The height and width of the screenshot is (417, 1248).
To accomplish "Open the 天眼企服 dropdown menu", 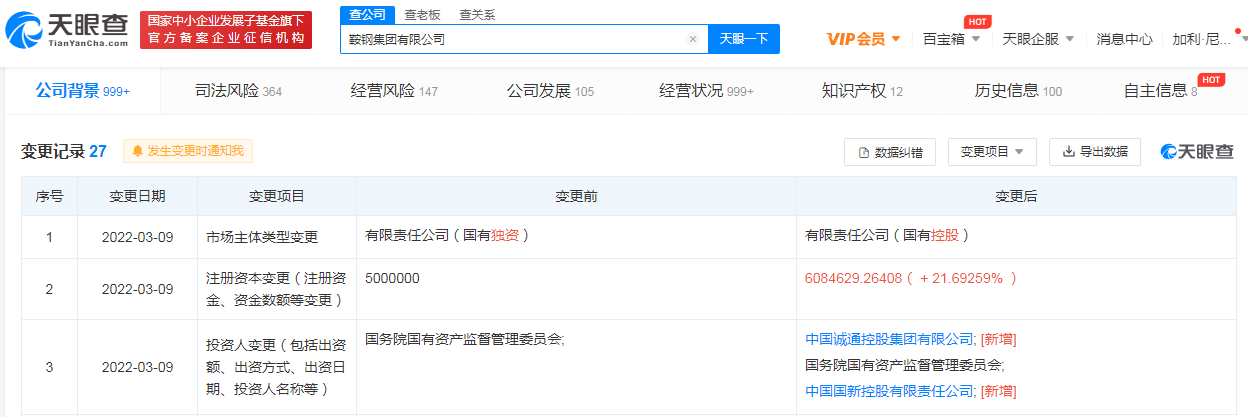I will tap(1038, 39).
